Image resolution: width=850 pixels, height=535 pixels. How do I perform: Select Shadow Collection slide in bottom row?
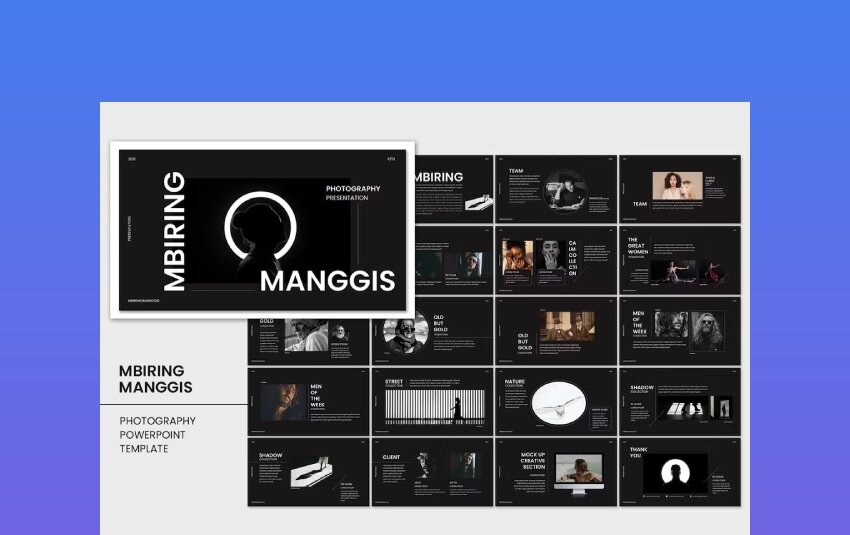coord(308,471)
